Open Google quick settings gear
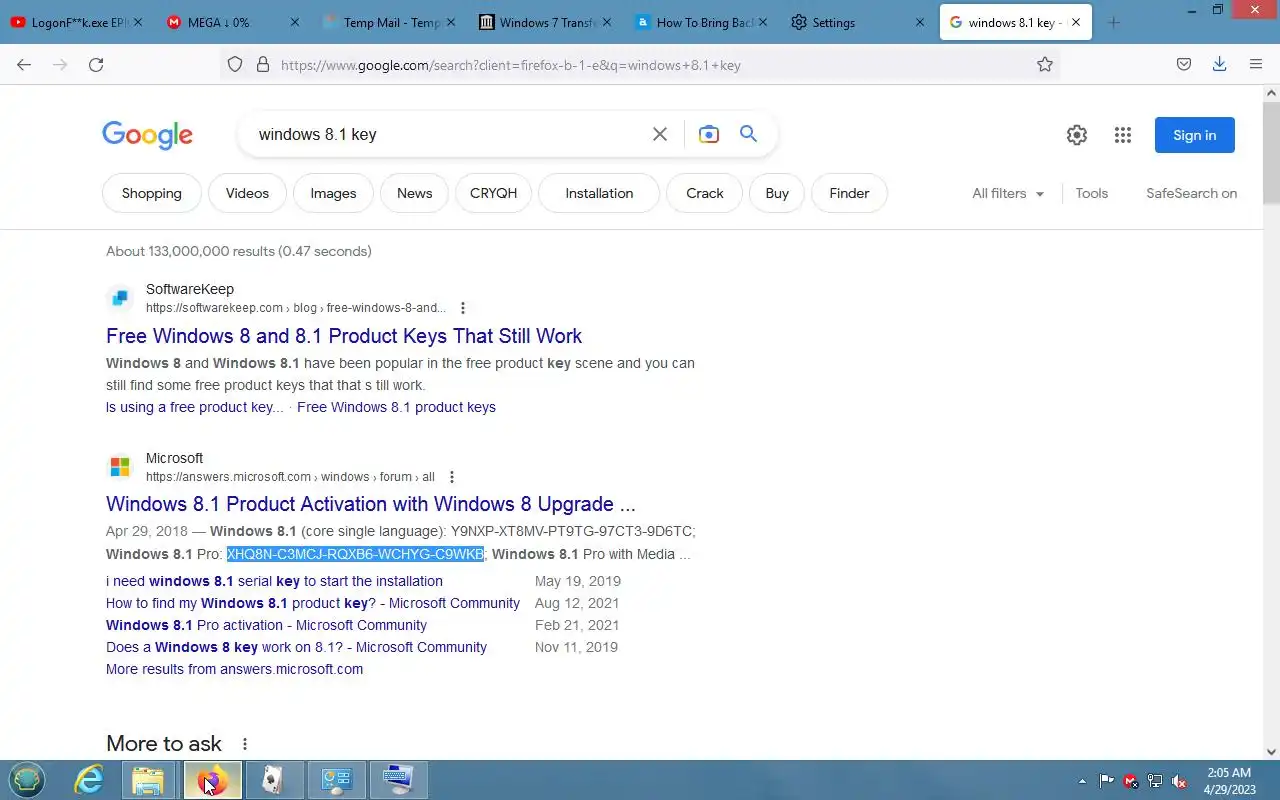1280x800 pixels. (1077, 135)
